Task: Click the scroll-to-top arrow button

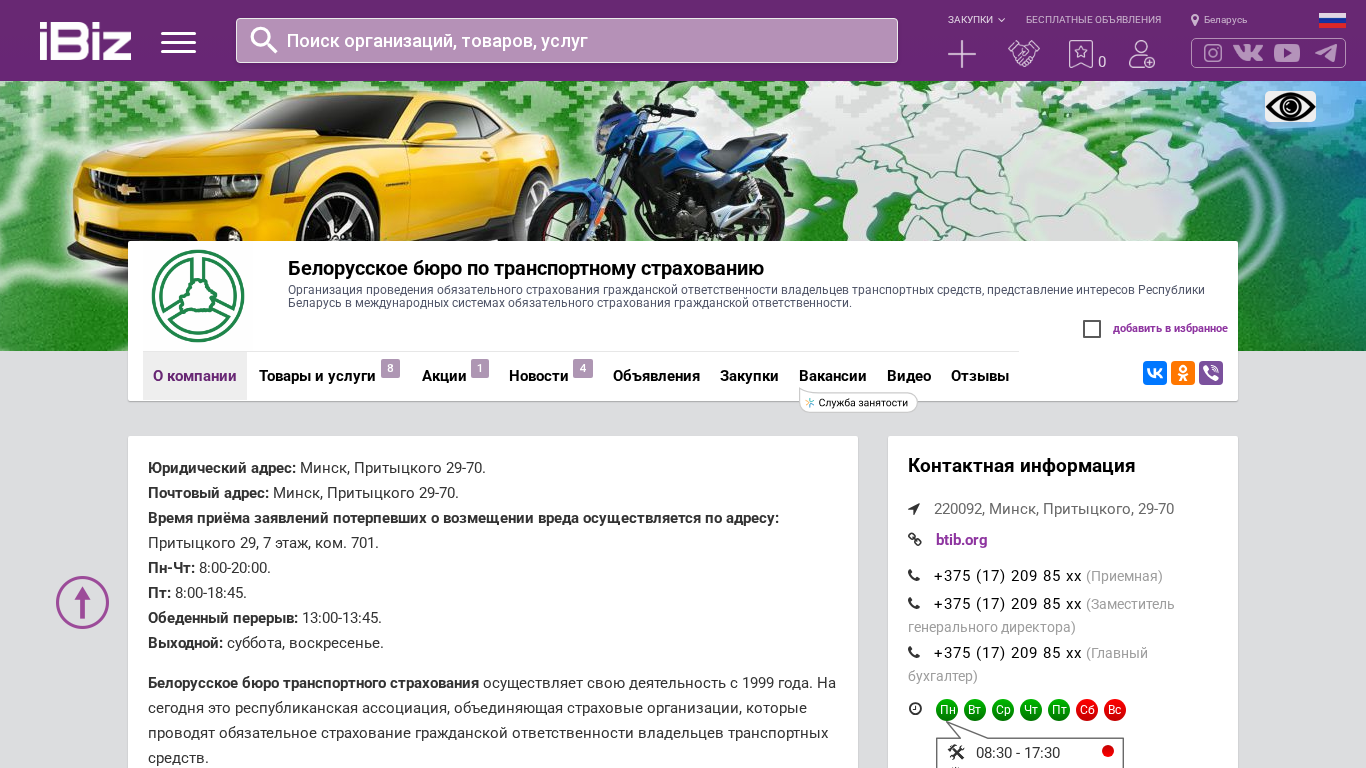Action: [x=82, y=602]
